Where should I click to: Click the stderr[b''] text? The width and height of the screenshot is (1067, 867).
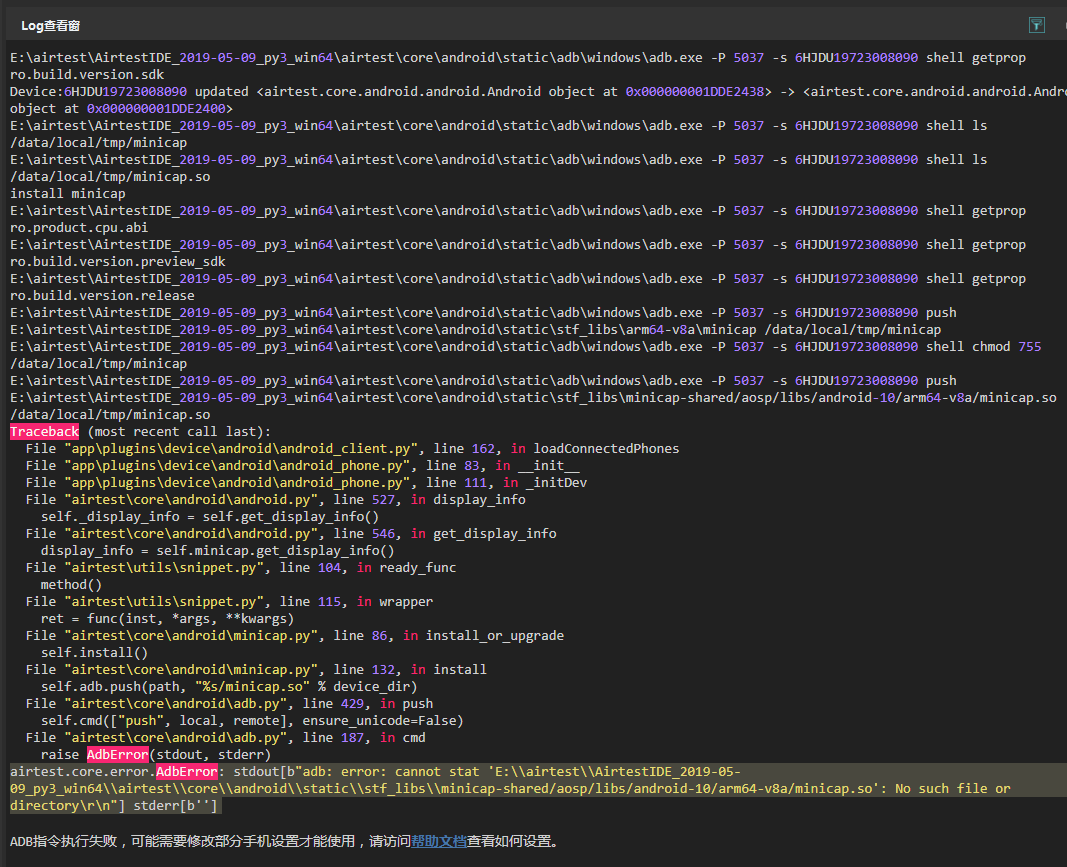click(x=175, y=806)
